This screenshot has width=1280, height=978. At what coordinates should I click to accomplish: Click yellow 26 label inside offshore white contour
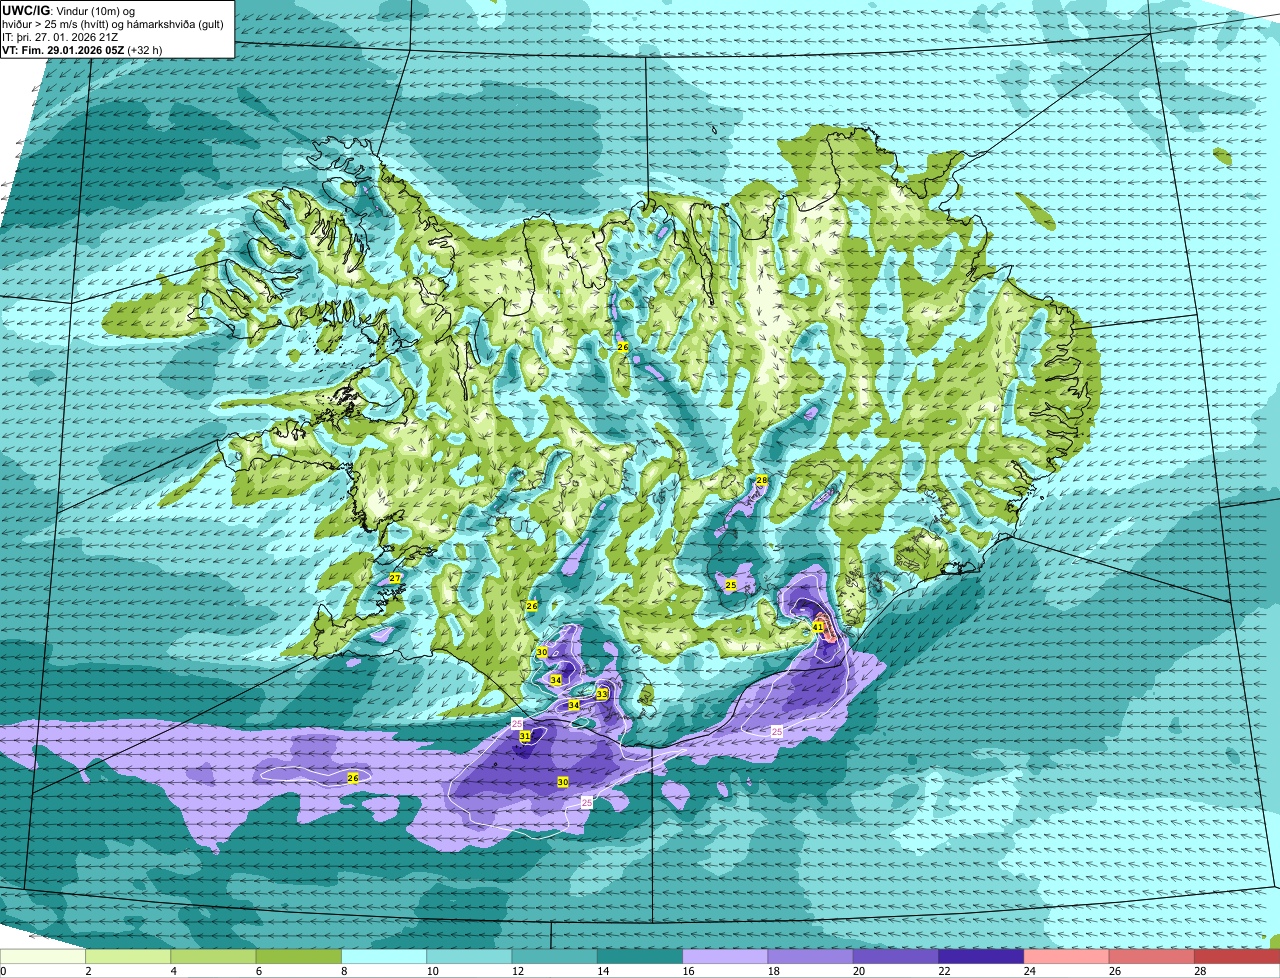353,777
